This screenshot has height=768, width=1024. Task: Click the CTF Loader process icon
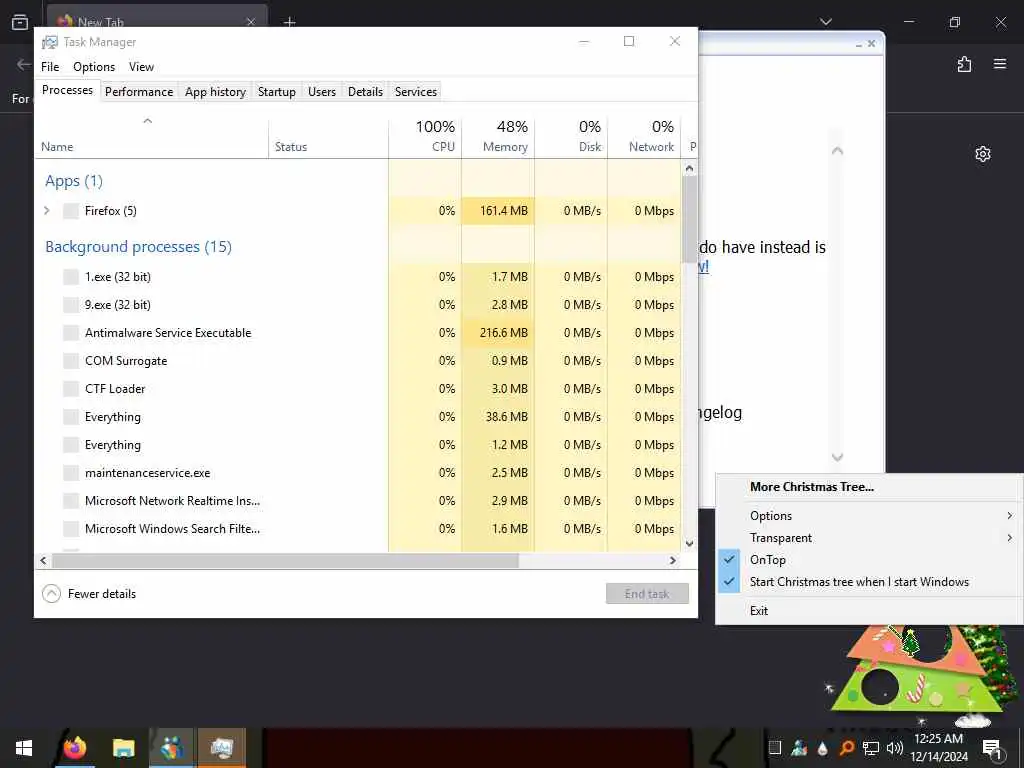pos(71,389)
